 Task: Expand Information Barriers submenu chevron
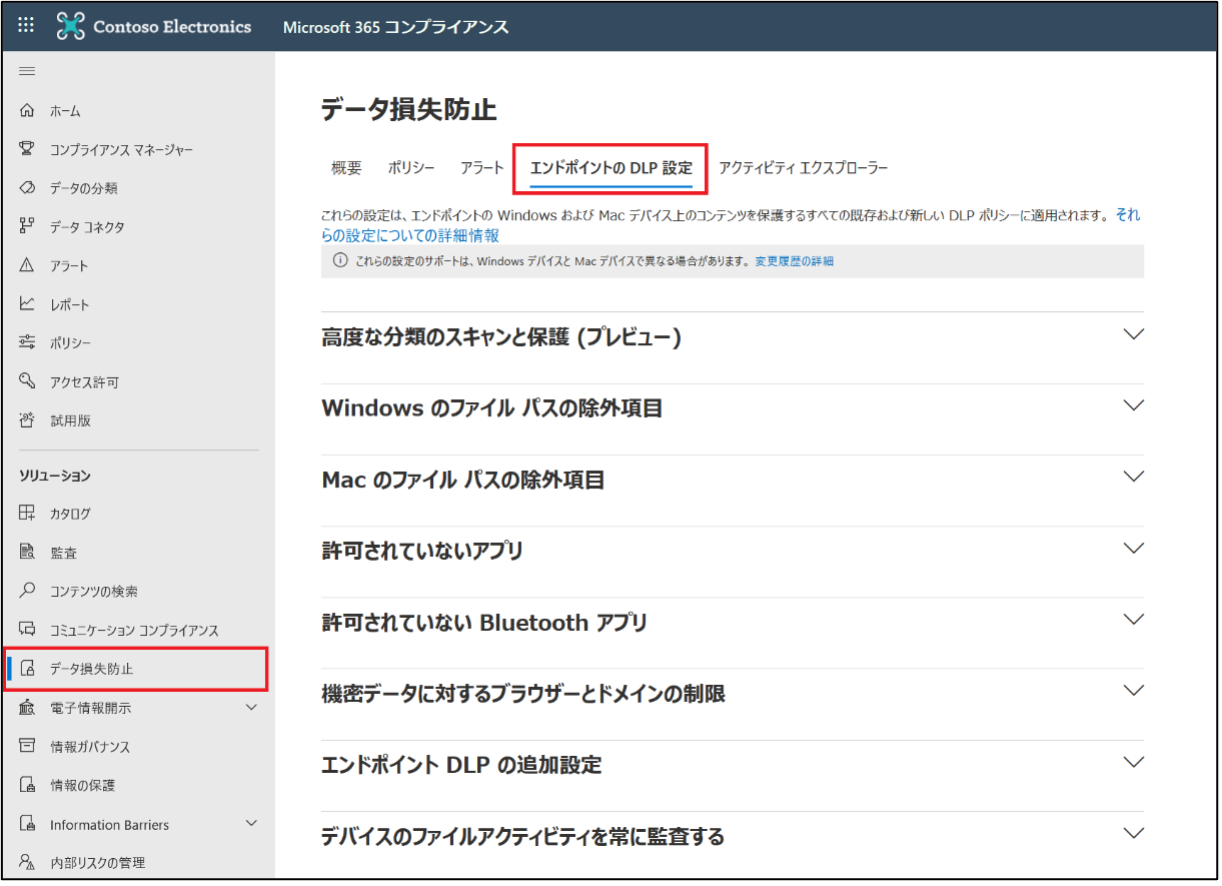251,823
